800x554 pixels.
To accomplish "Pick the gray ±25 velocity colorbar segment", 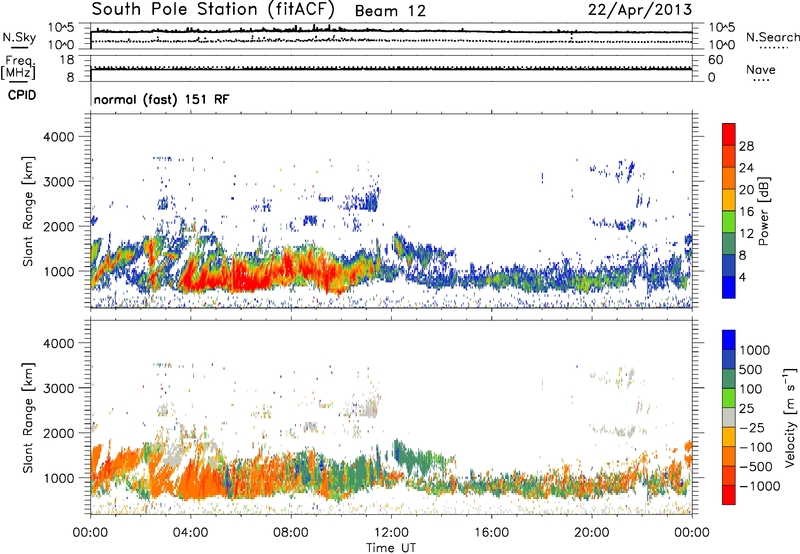I will coord(729,417).
